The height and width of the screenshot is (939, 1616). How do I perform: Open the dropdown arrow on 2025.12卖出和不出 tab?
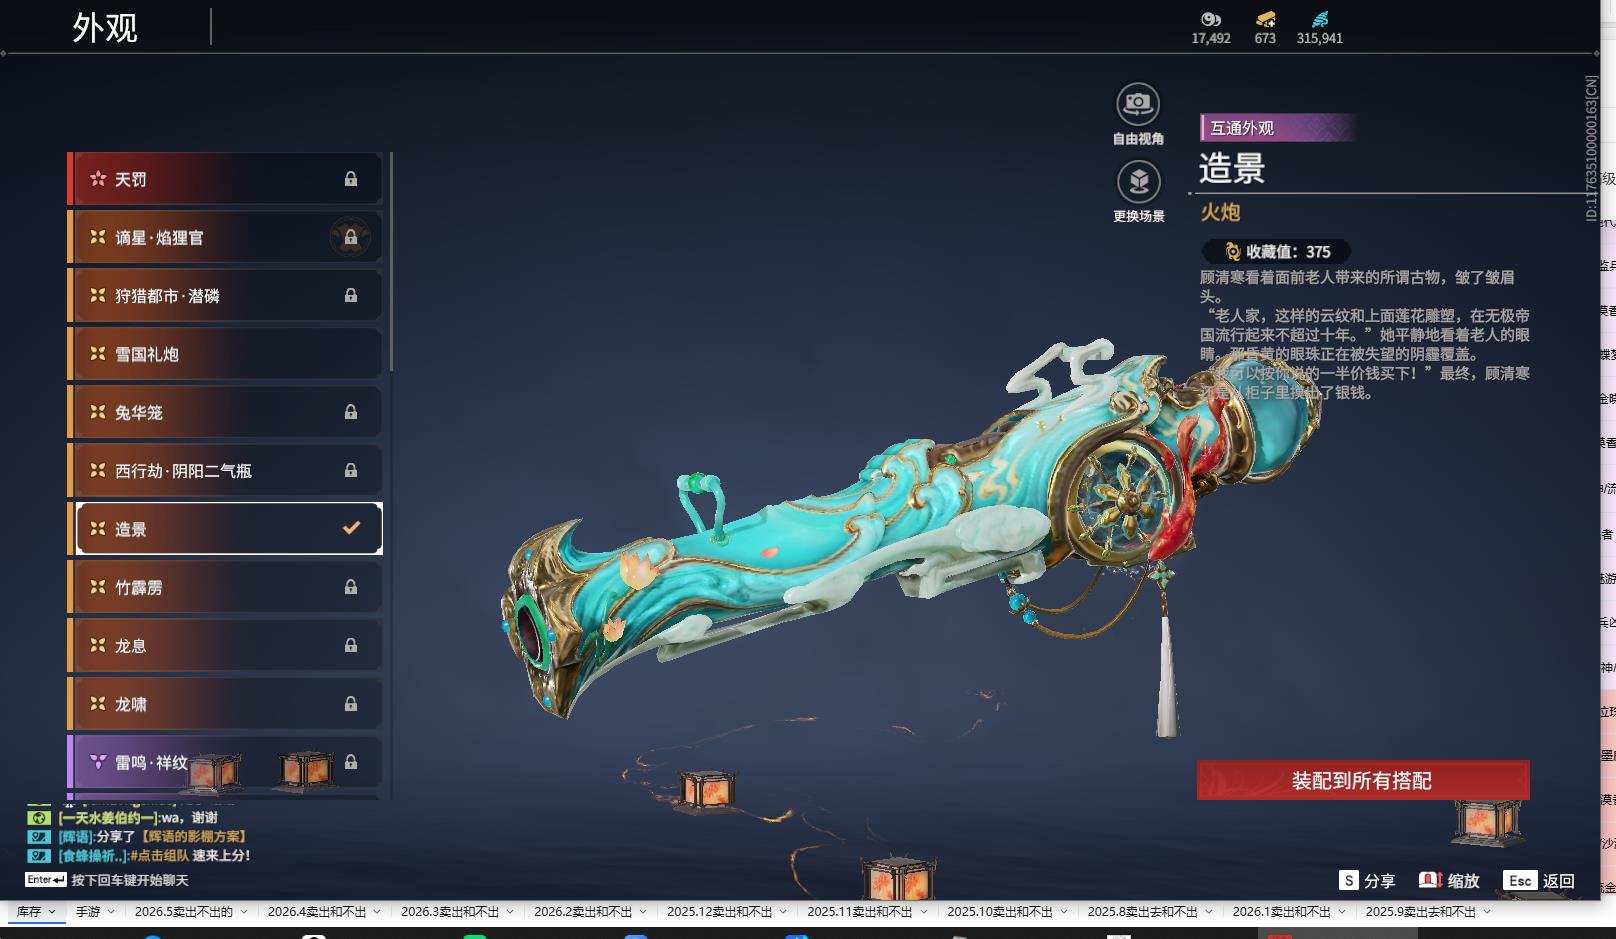pyautogui.click(x=782, y=912)
